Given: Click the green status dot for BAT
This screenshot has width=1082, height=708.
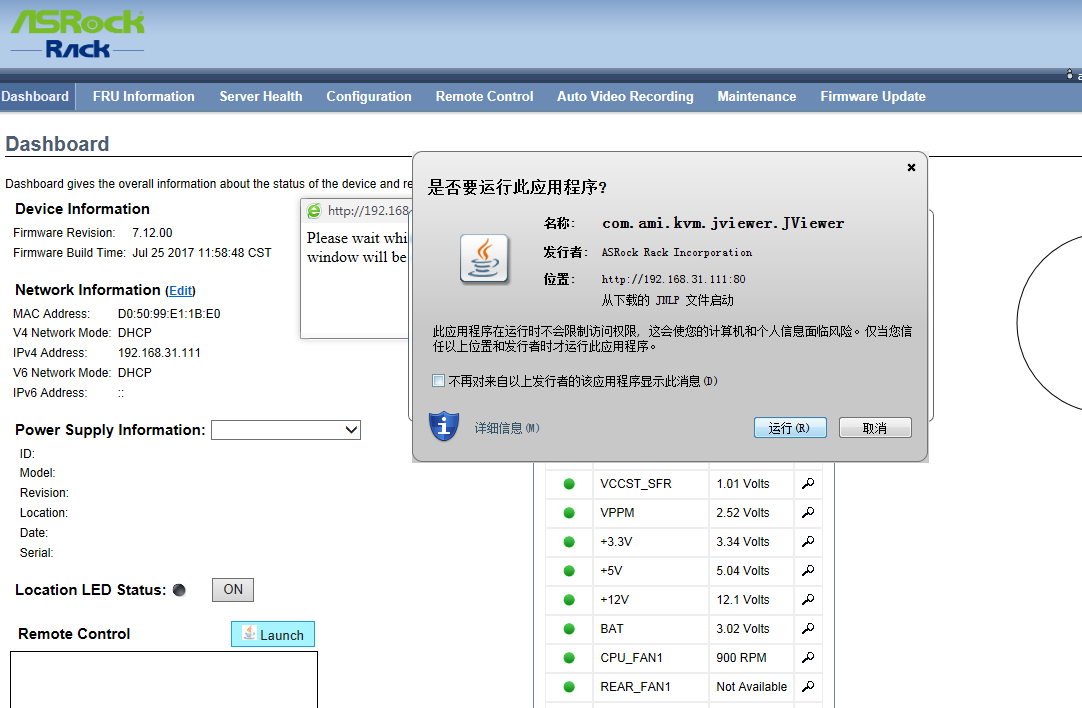Looking at the screenshot, I should tap(569, 629).
